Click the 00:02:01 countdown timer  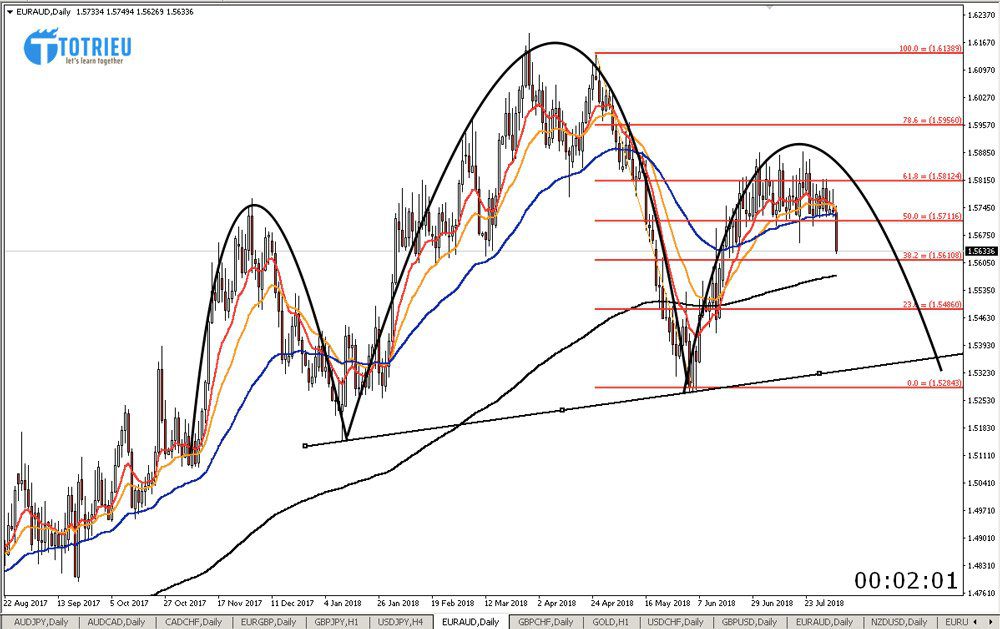click(x=906, y=580)
